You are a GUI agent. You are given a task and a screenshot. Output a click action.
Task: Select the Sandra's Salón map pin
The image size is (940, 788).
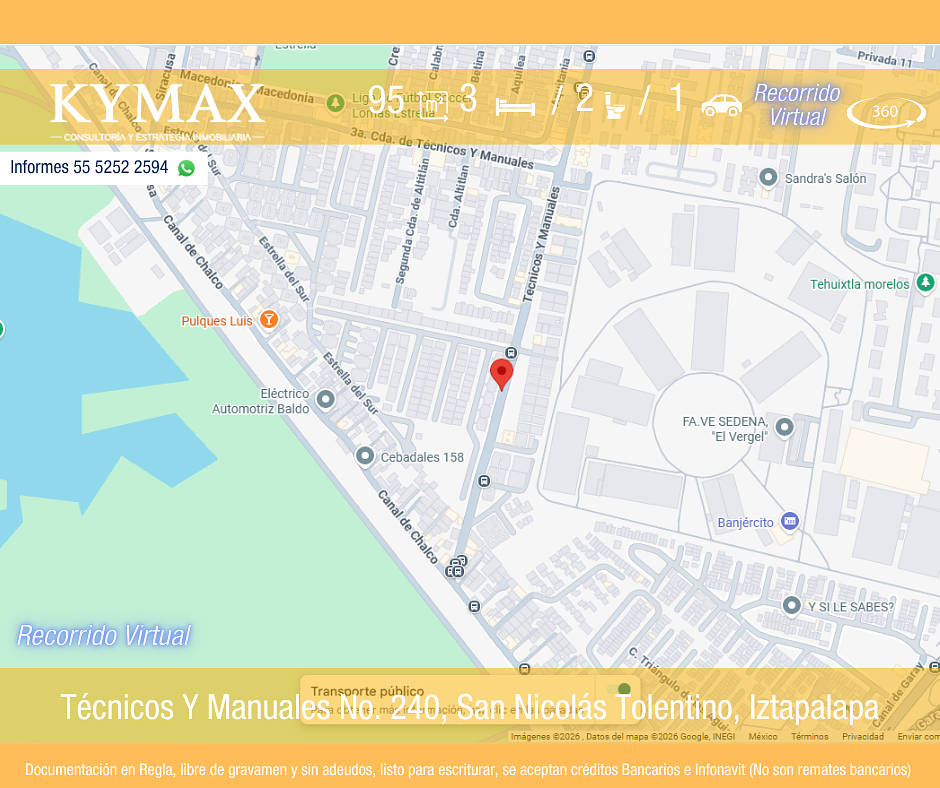point(768,178)
